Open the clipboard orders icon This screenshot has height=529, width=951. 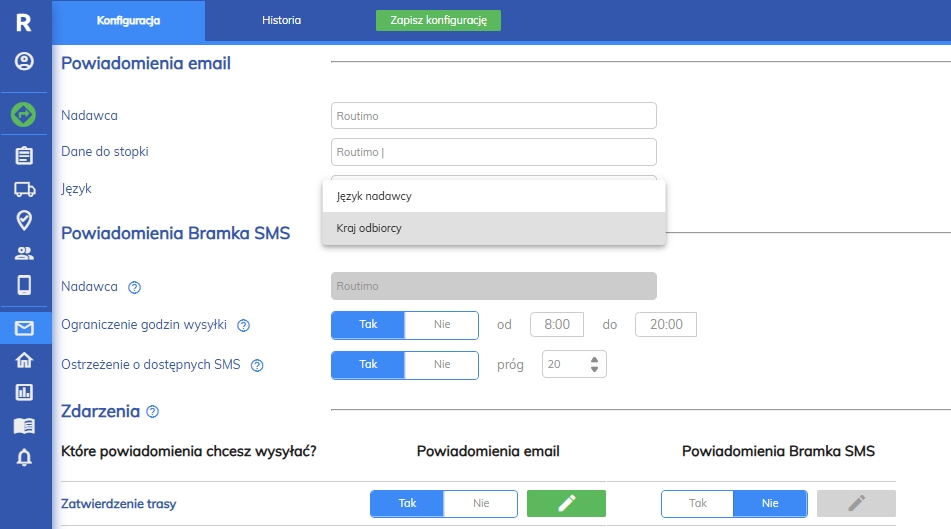tap(25, 155)
